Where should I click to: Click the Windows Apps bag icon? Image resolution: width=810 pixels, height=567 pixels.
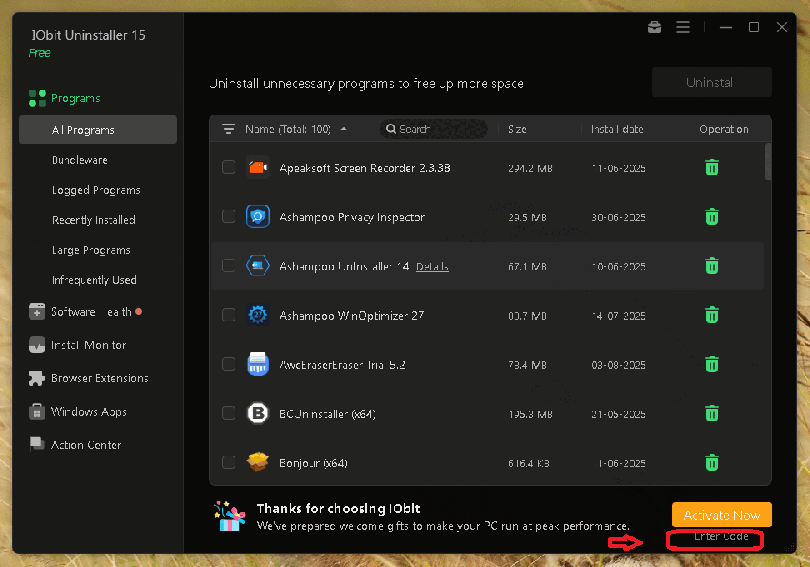[x=37, y=412]
